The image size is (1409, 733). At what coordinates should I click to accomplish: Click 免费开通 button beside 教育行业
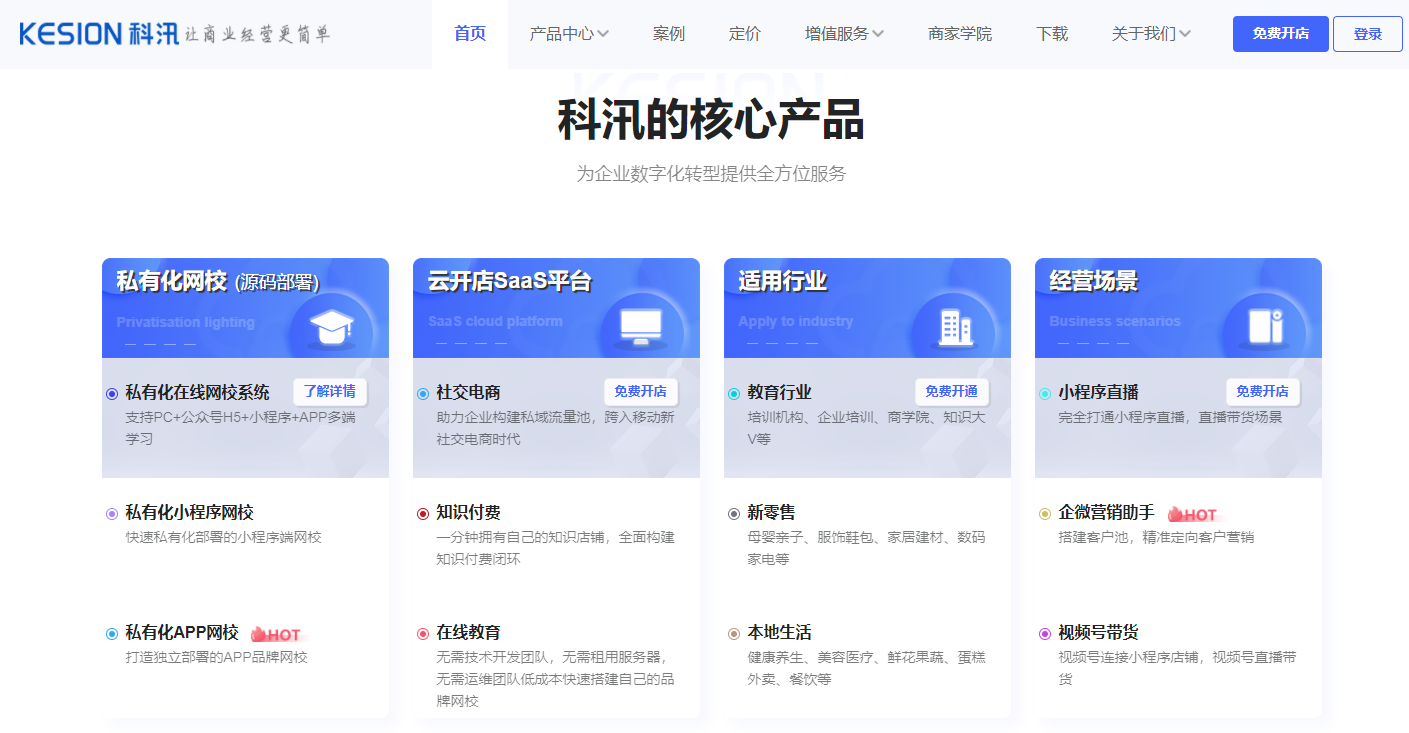(952, 391)
